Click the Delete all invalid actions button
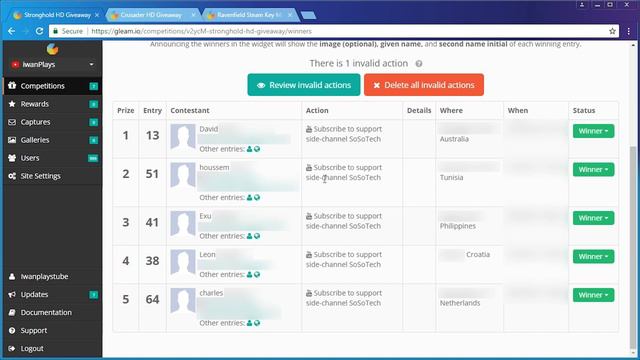 (424, 85)
